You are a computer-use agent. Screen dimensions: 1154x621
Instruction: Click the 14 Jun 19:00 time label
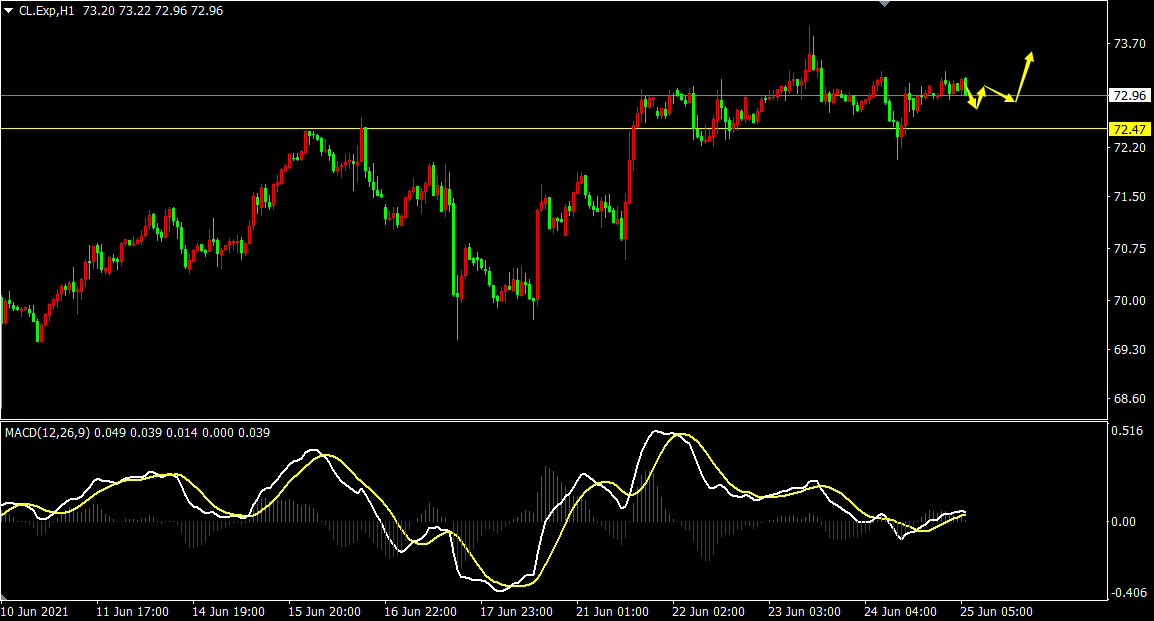228,612
